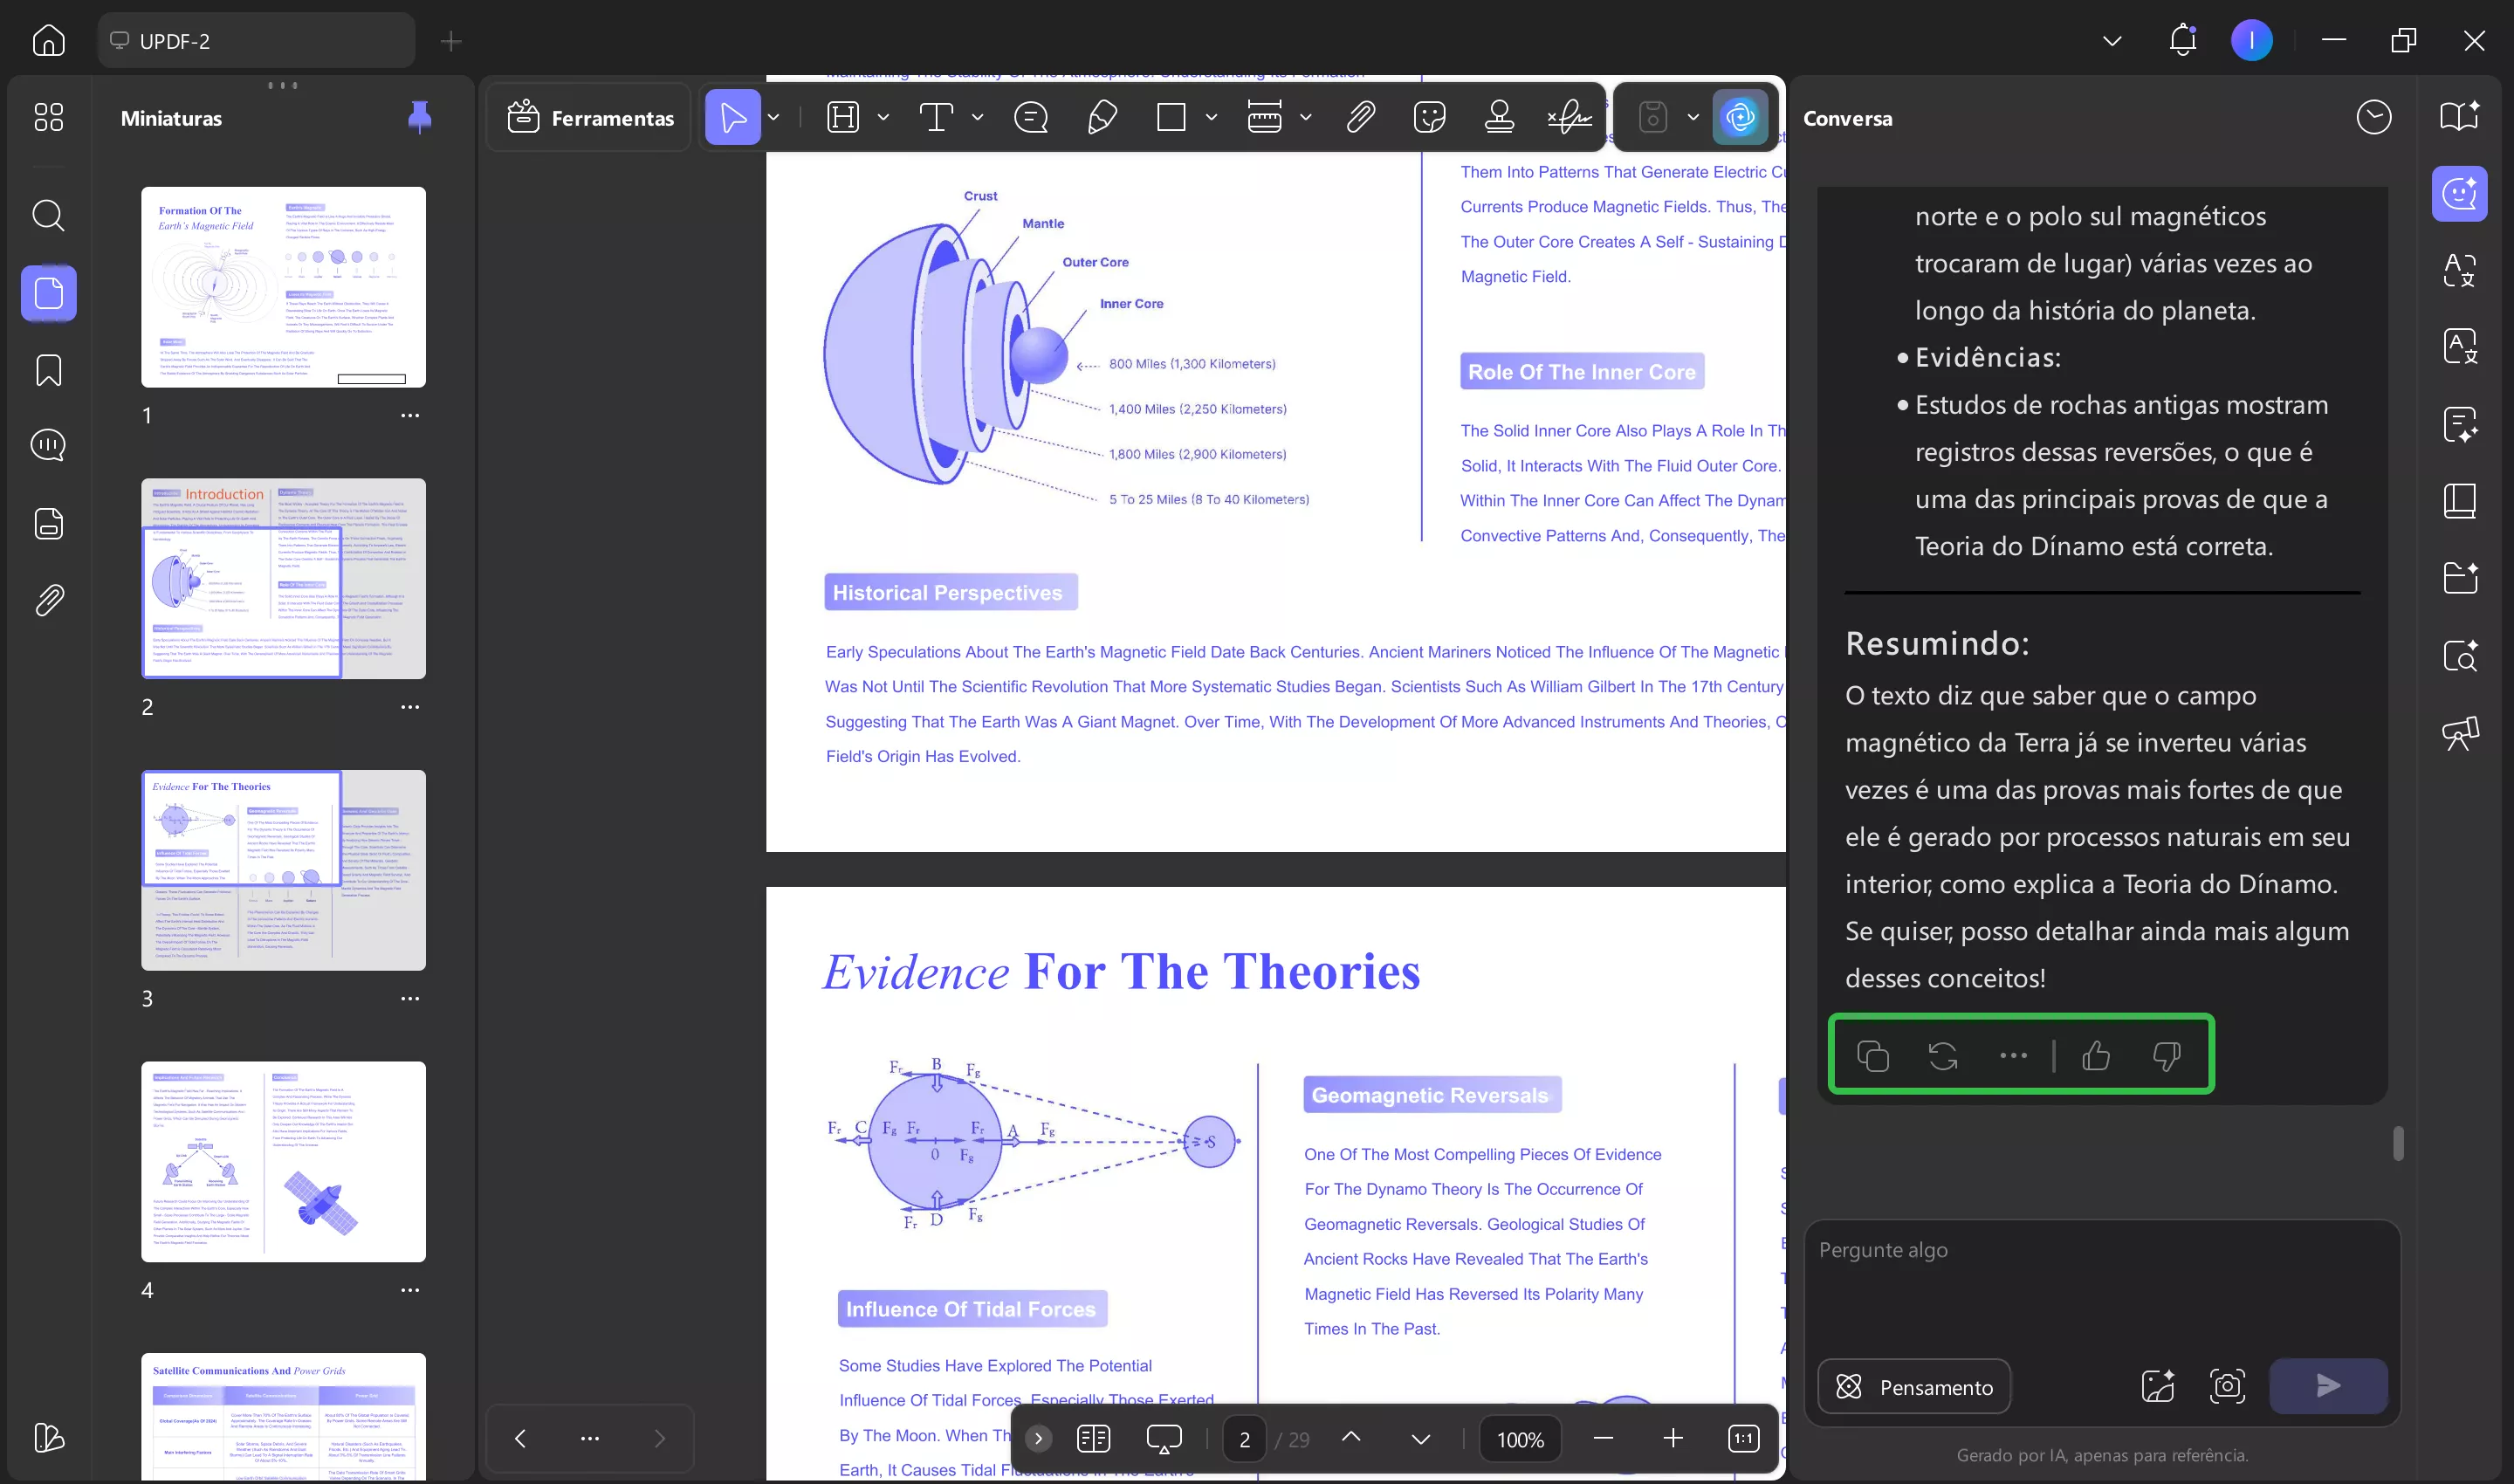Open page 4 thumbnail
Viewport: 2514px width, 1484px height.
pos(283,1161)
